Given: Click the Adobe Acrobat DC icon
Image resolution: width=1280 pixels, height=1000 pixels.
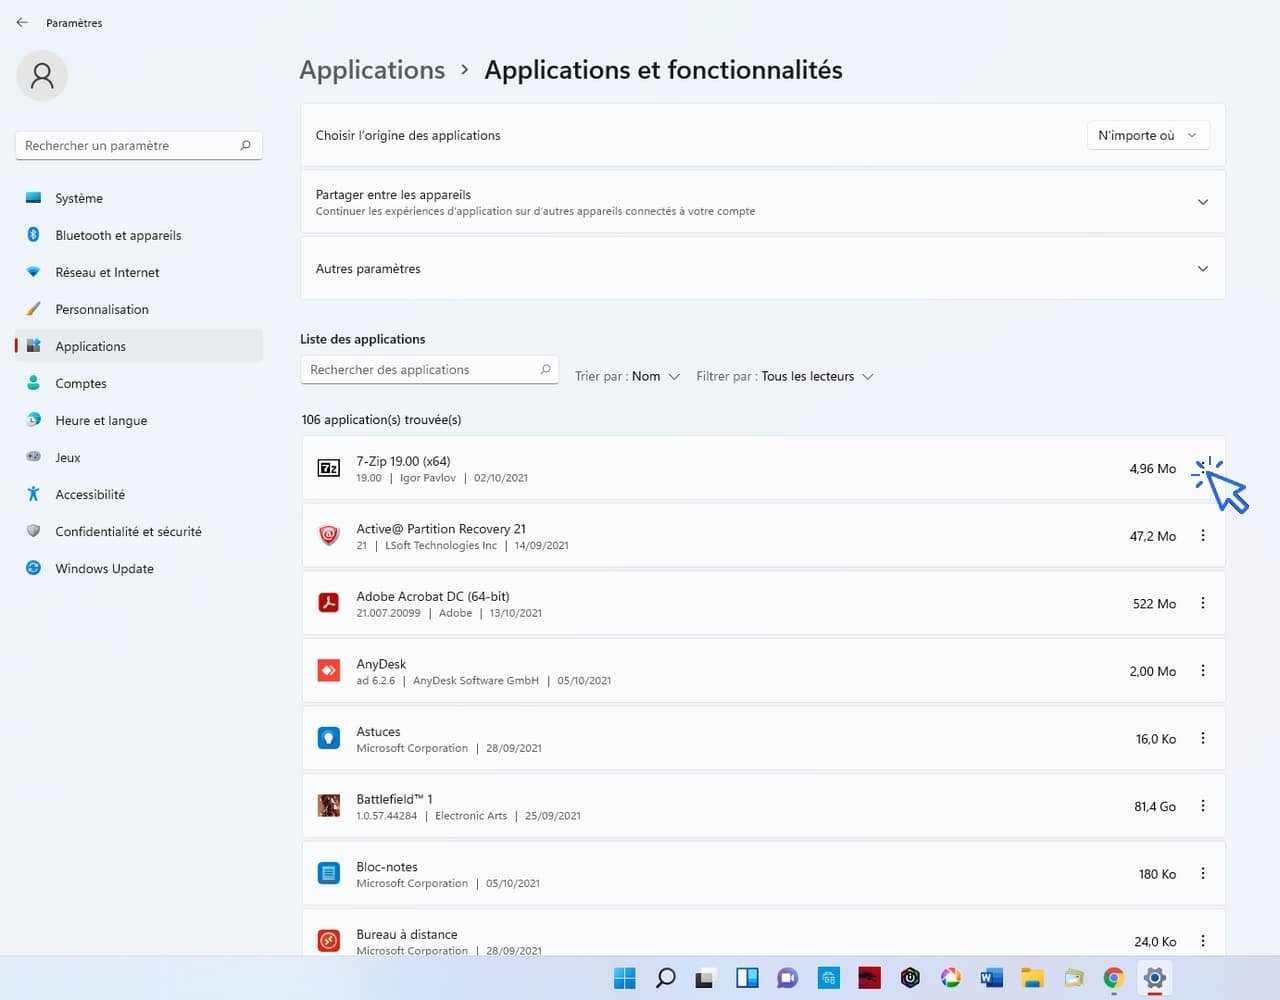Looking at the screenshot, I should (x=329, y=603).
